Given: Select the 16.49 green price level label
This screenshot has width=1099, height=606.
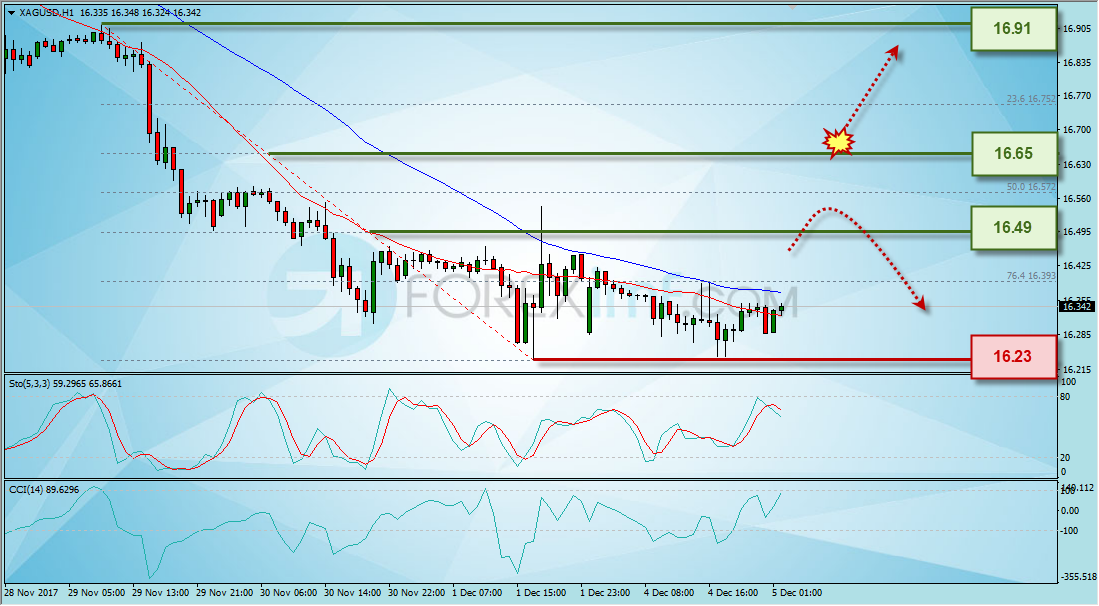Looking at the screenshot, I should [x=1013, y=228].
